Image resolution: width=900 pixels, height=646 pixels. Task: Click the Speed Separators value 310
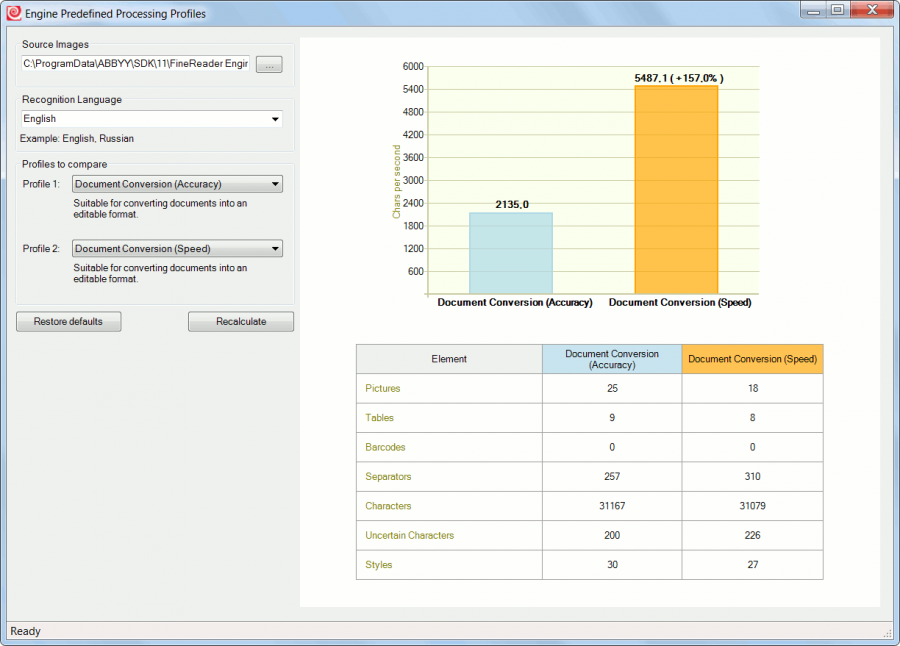tap(752, 477)
